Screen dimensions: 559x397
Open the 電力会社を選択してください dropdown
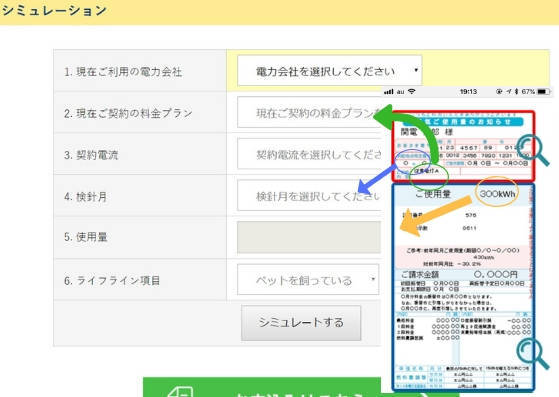[x=330, y=71]
